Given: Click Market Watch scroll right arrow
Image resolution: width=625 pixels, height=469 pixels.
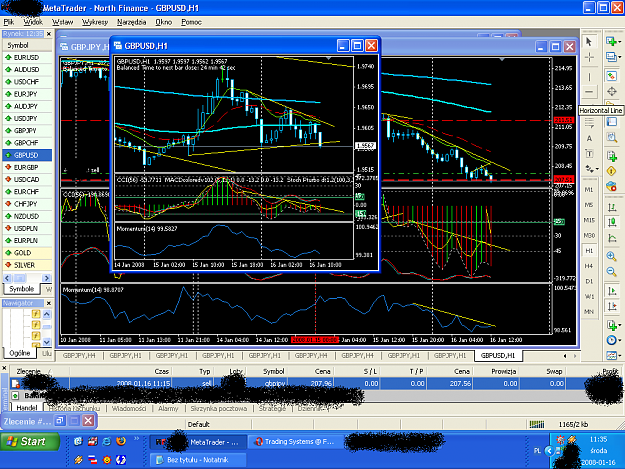Looking at the screenshot, I should 47,278.
